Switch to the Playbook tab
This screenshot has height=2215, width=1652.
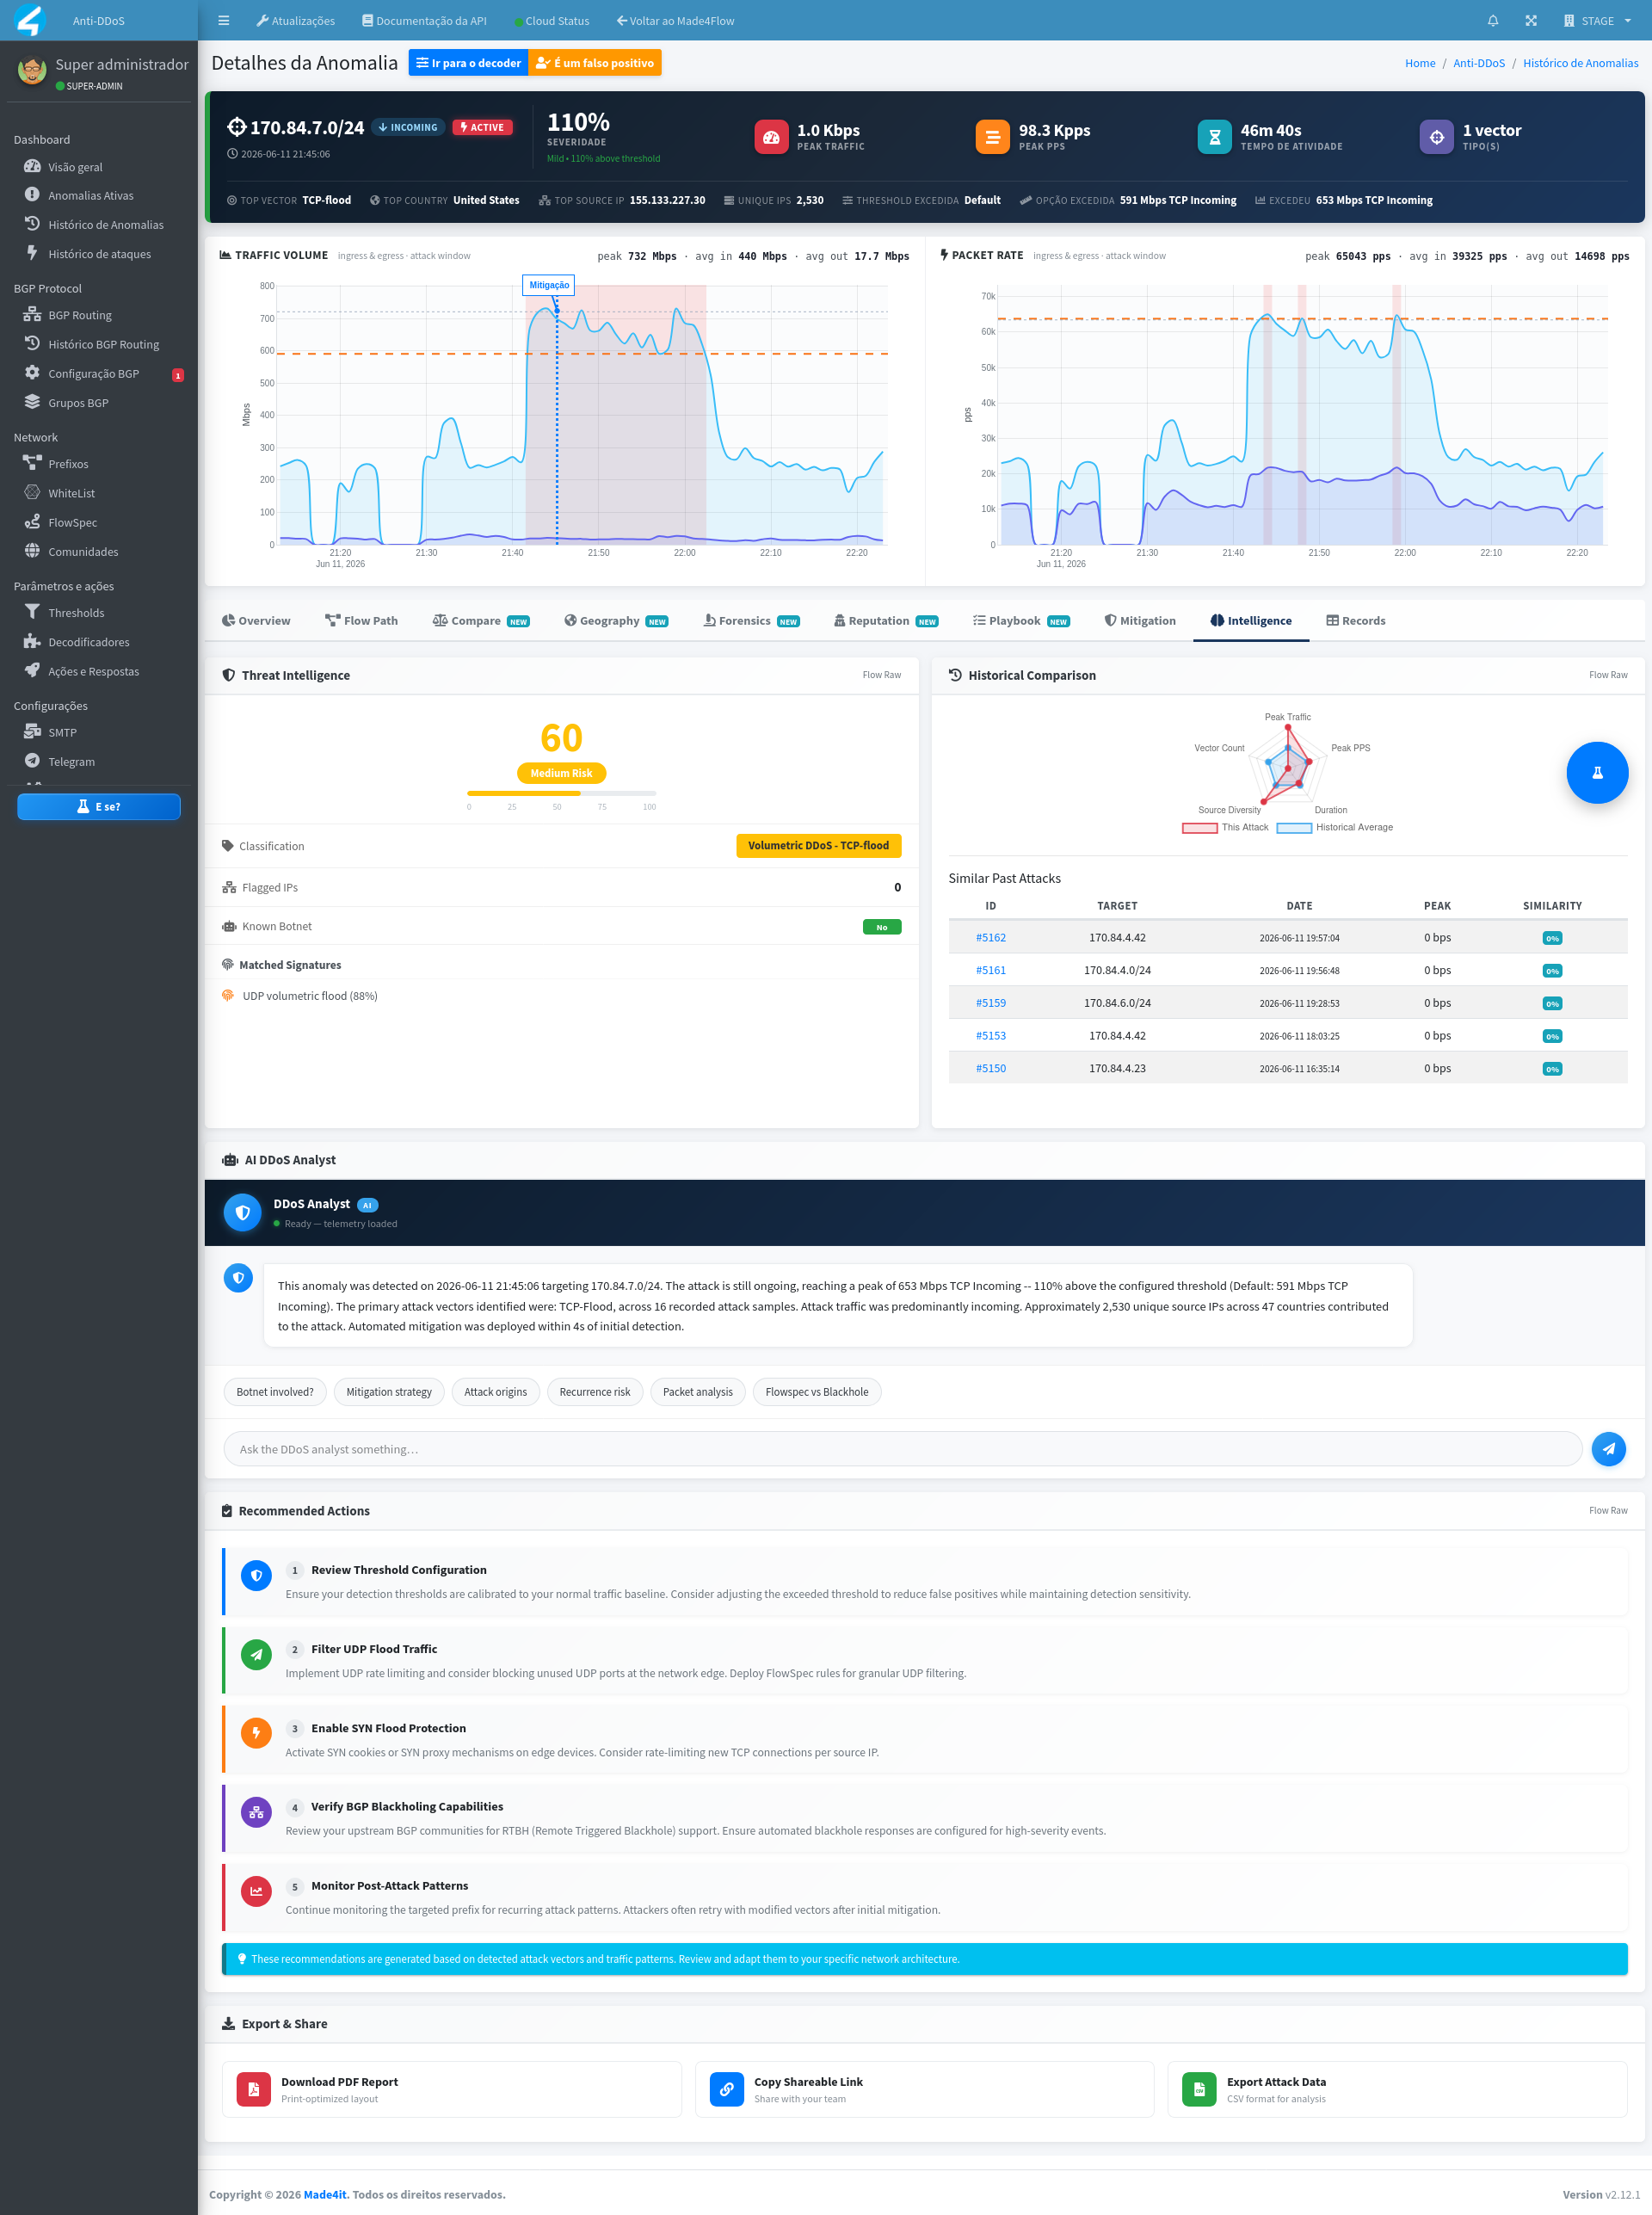pos(1021,620)
